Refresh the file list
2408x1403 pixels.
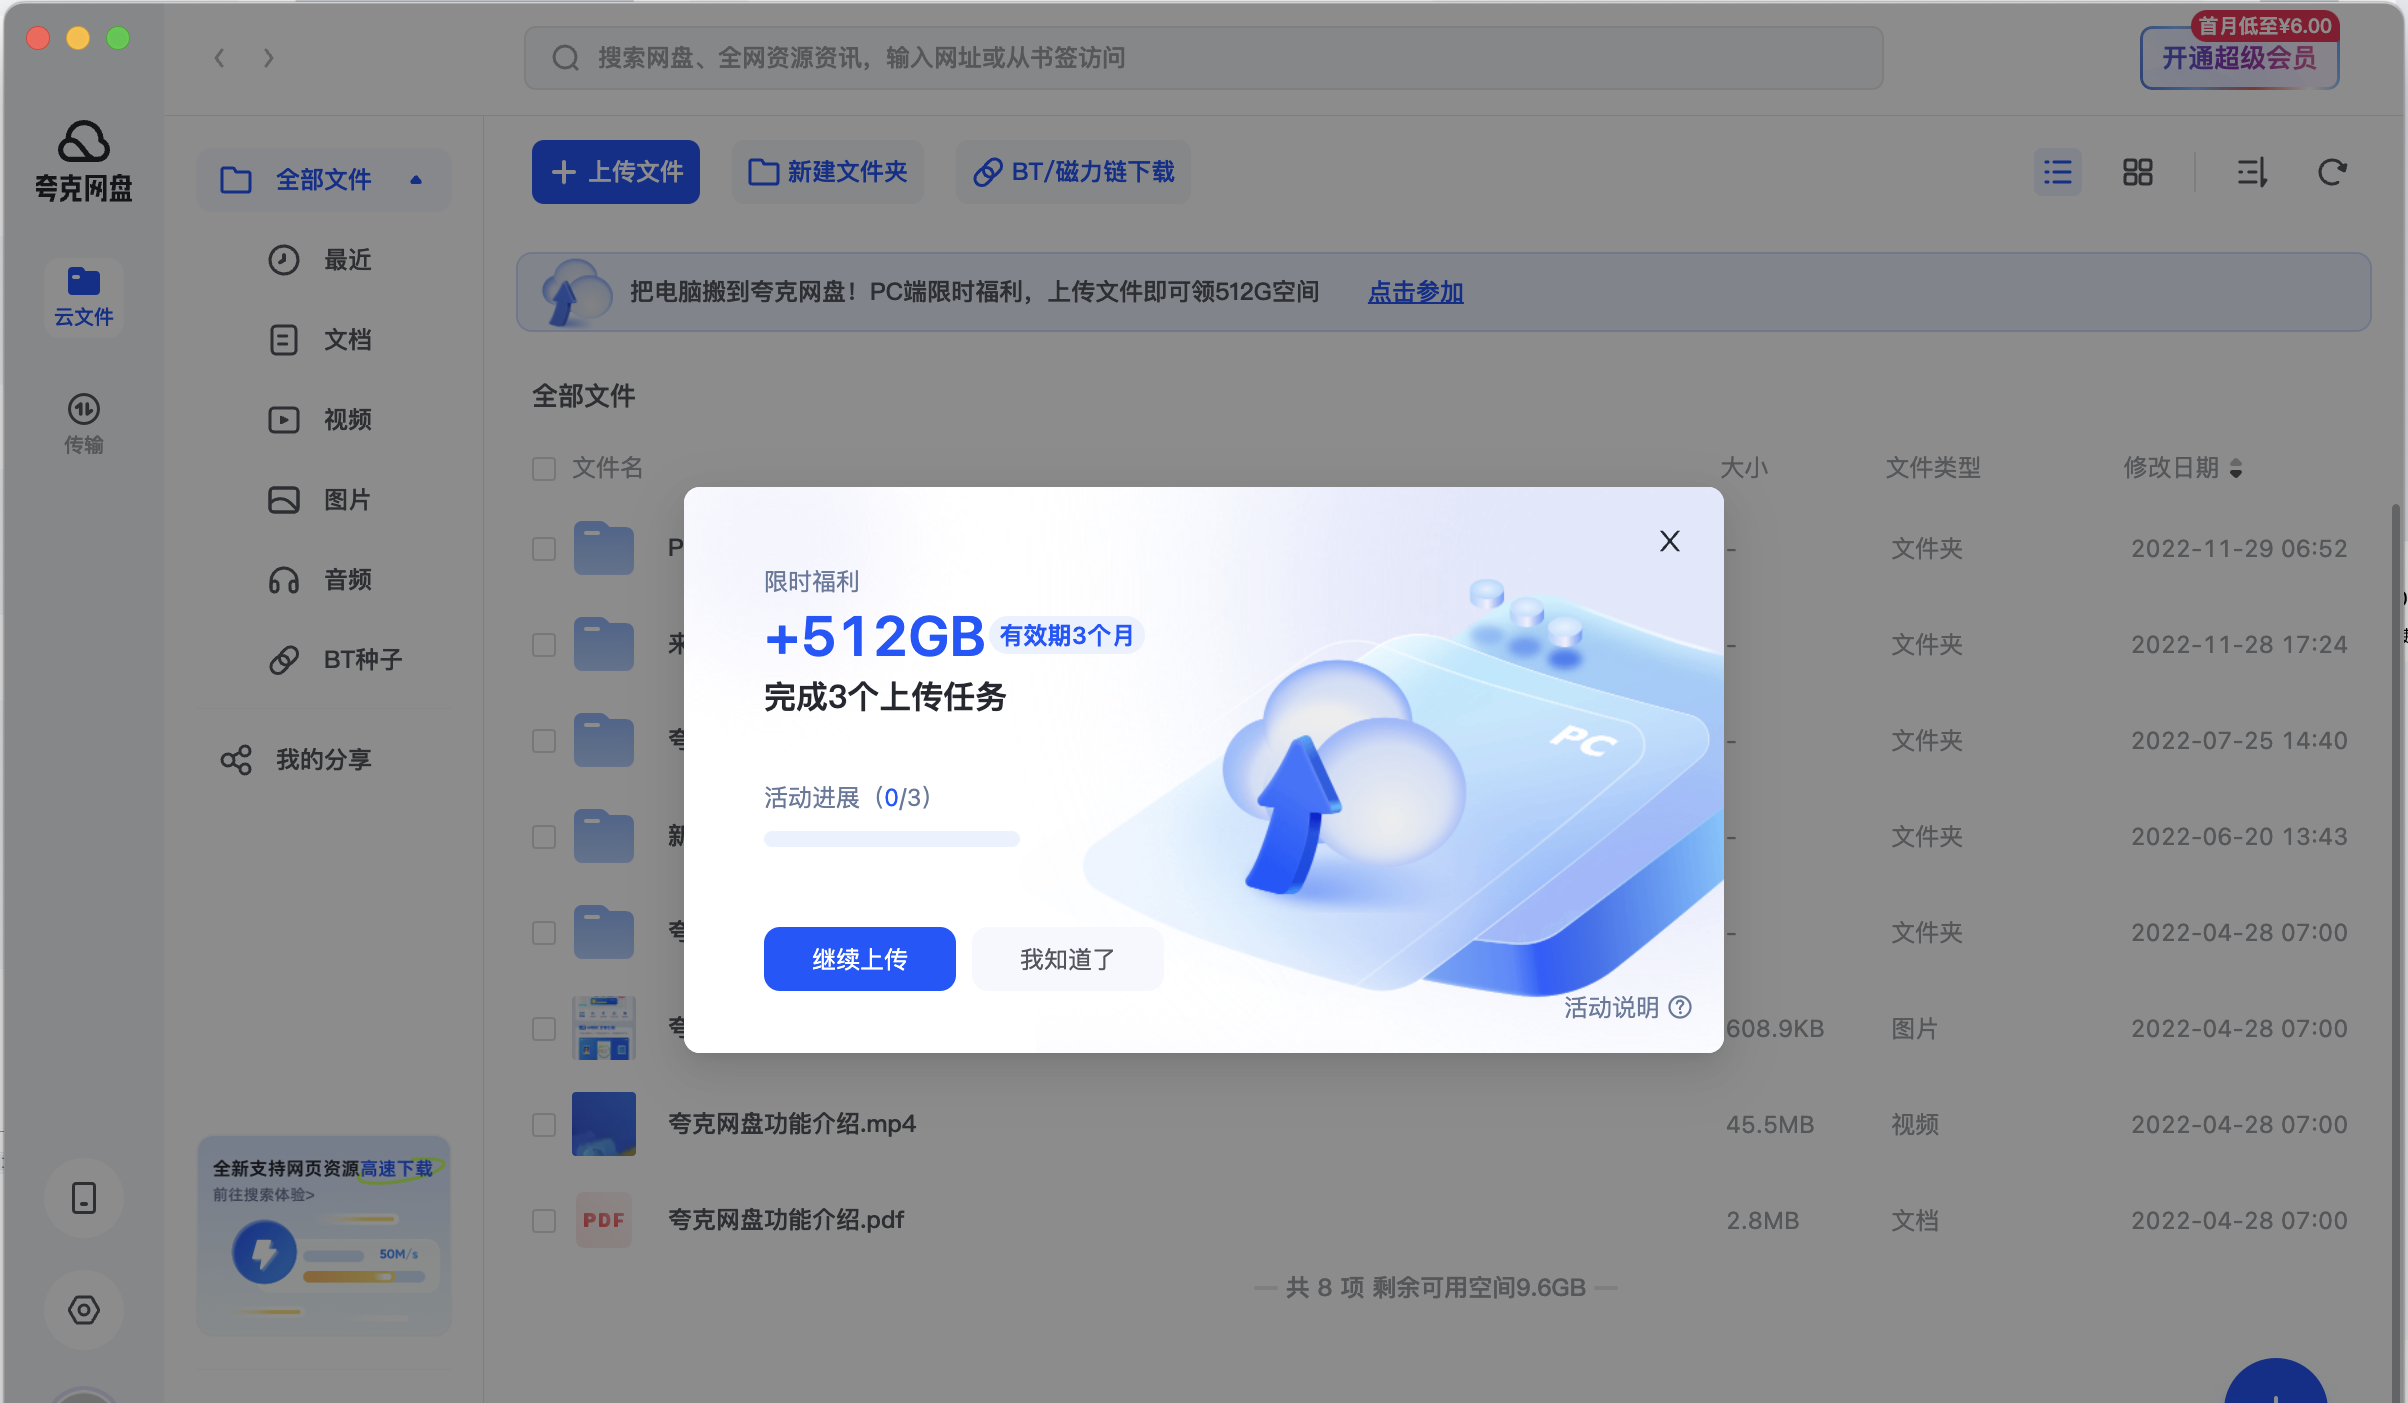click(2332, 172)
